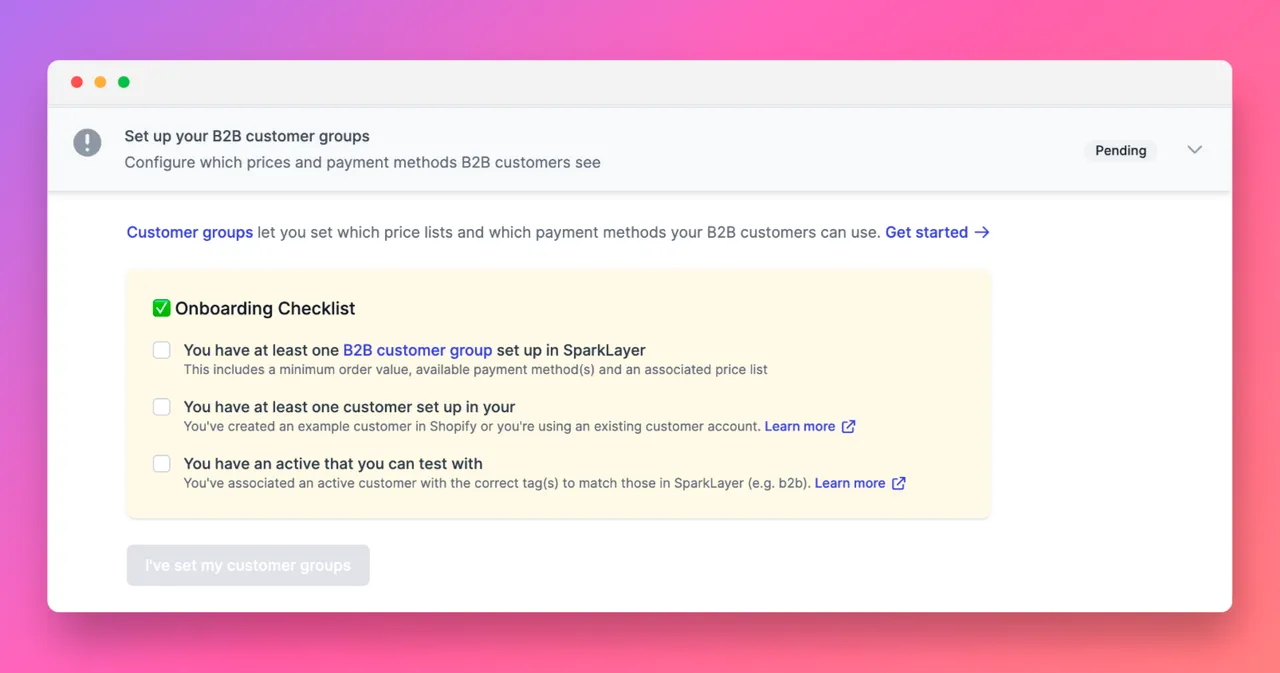Viewport: 1280px width, 673px height.
Task: Click the arrow icon beside Get started
Action: [x=982, y=232]
